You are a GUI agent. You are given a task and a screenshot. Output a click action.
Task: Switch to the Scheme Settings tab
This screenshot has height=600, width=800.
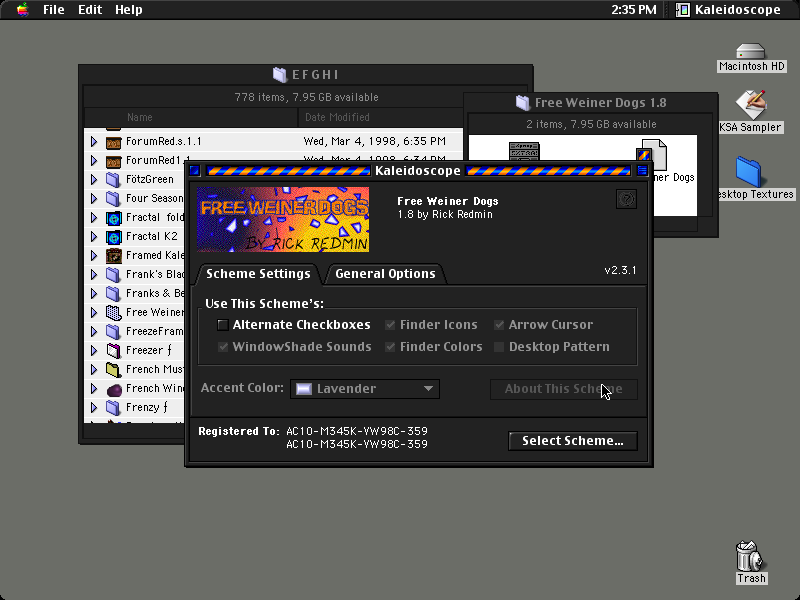(258, 274)
